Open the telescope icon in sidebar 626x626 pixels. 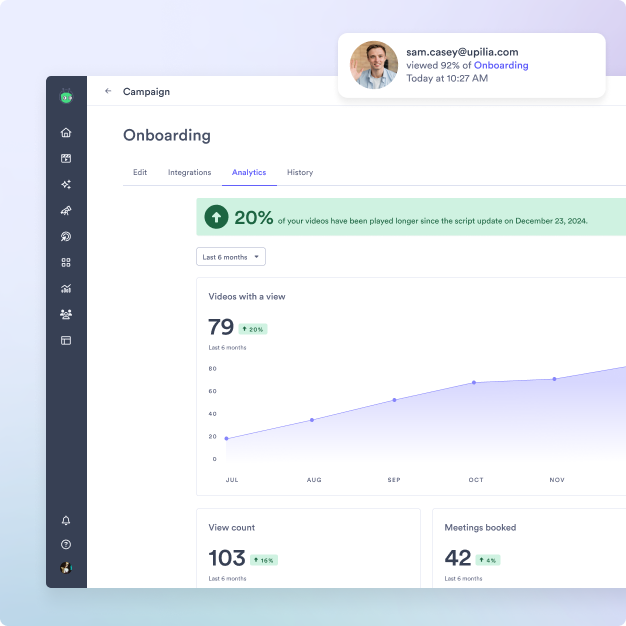point(66,211)
